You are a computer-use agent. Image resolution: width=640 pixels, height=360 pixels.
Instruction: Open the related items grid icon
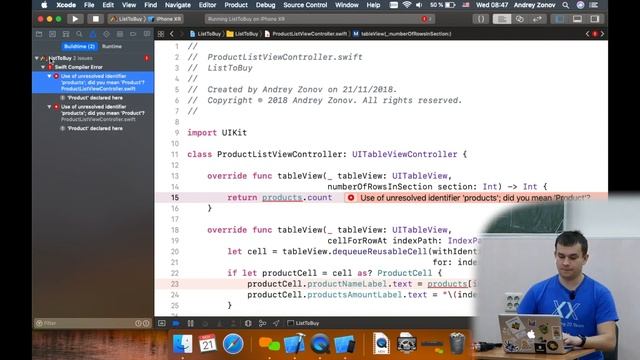[161, 34]
